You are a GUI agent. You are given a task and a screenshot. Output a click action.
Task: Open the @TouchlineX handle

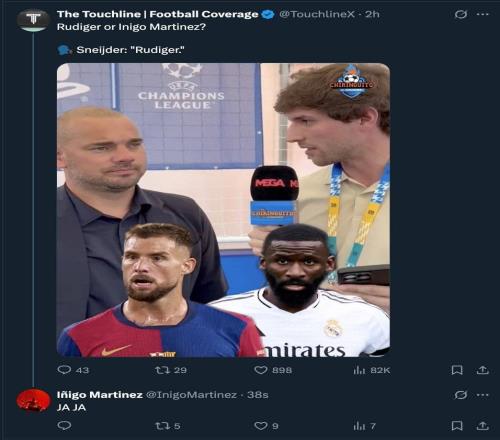(317, 14)
